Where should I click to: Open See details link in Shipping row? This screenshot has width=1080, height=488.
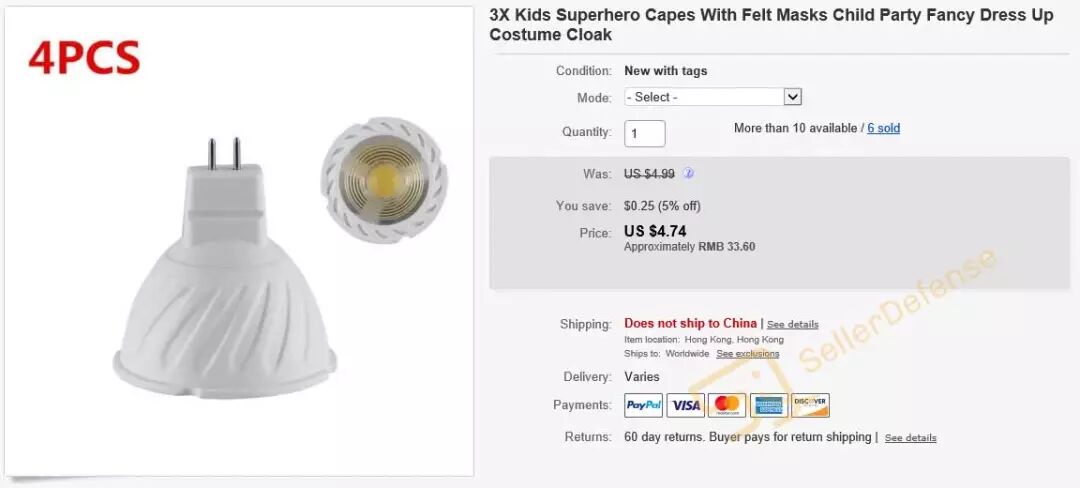click(x=792, y=324)
